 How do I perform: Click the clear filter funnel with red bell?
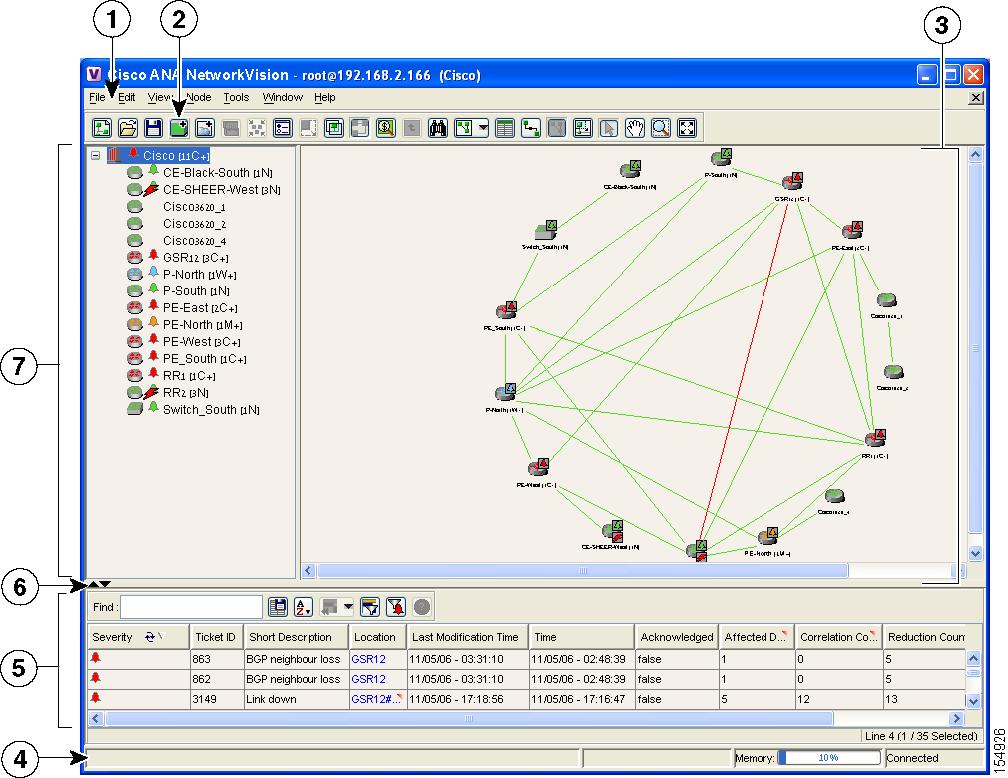click(396, 607)
